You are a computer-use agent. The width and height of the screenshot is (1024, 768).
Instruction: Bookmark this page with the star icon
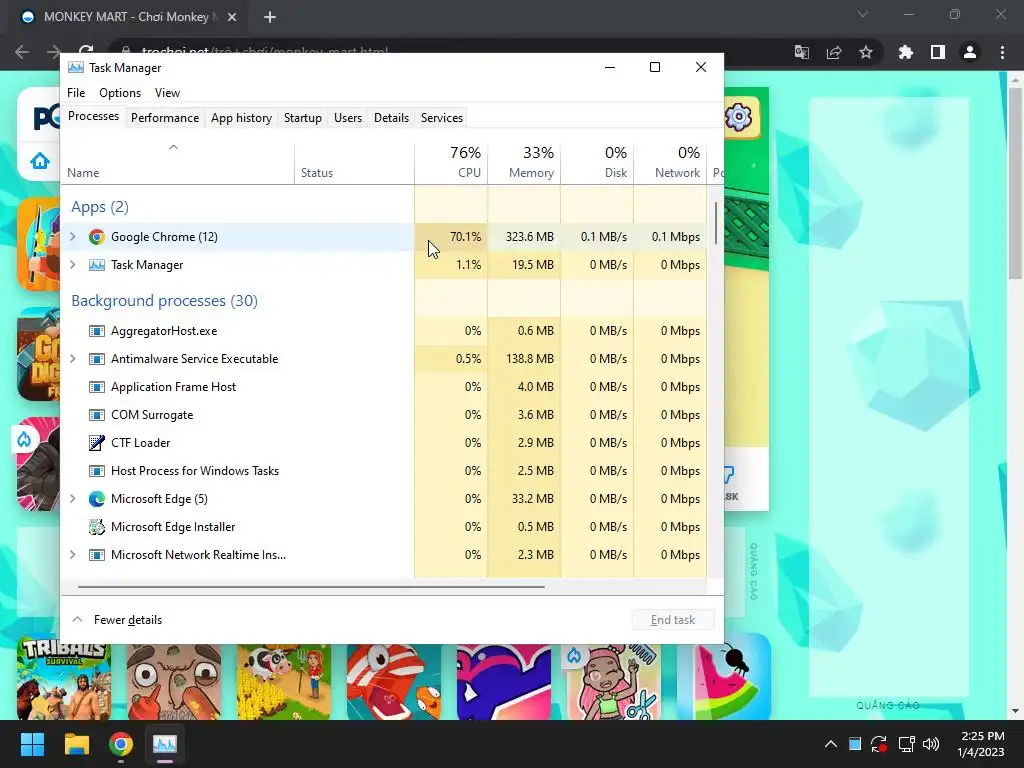point(866,52)
